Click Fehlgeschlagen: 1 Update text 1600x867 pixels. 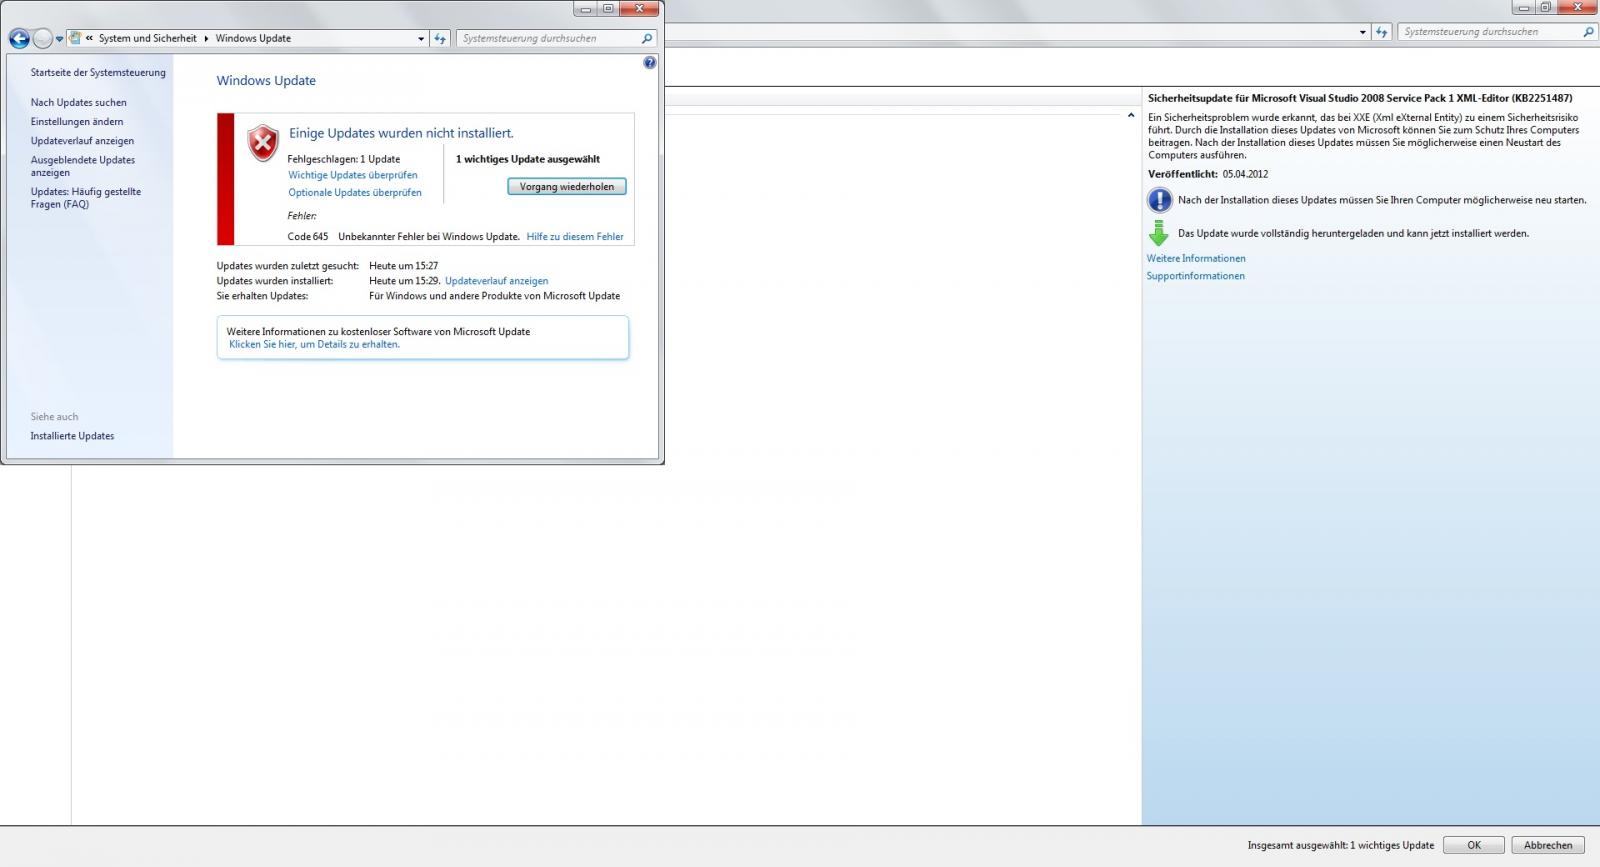pos(343,159)
